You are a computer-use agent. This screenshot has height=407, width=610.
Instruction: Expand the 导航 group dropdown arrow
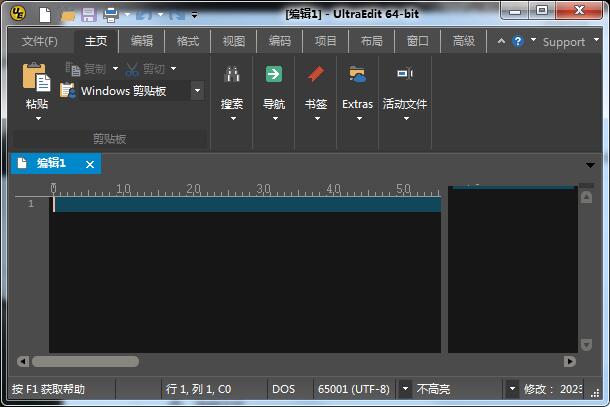click(x=275, y=118)
